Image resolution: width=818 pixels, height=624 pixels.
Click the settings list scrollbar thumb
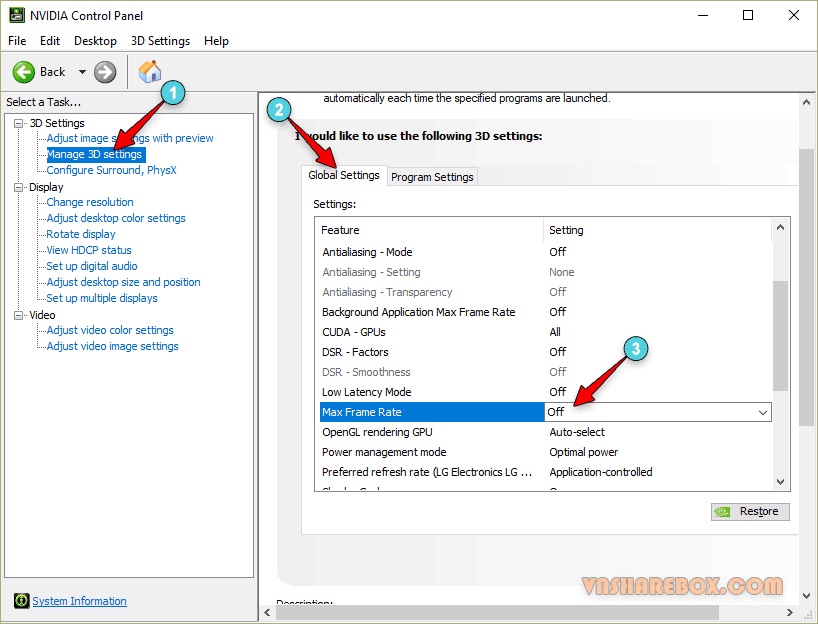click(x=780, y=336)
